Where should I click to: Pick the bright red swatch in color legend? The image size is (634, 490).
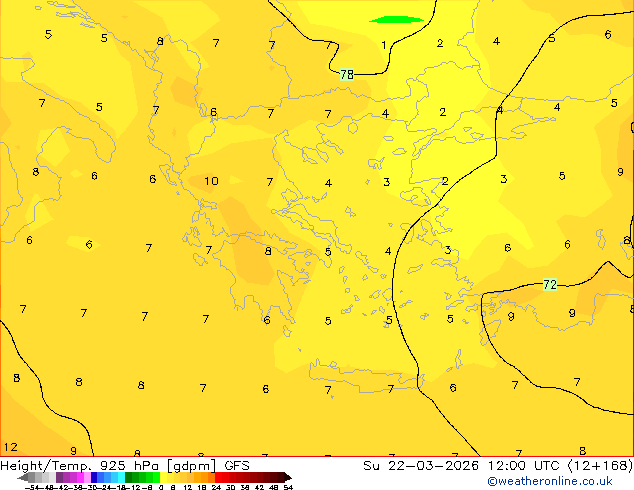218,478
